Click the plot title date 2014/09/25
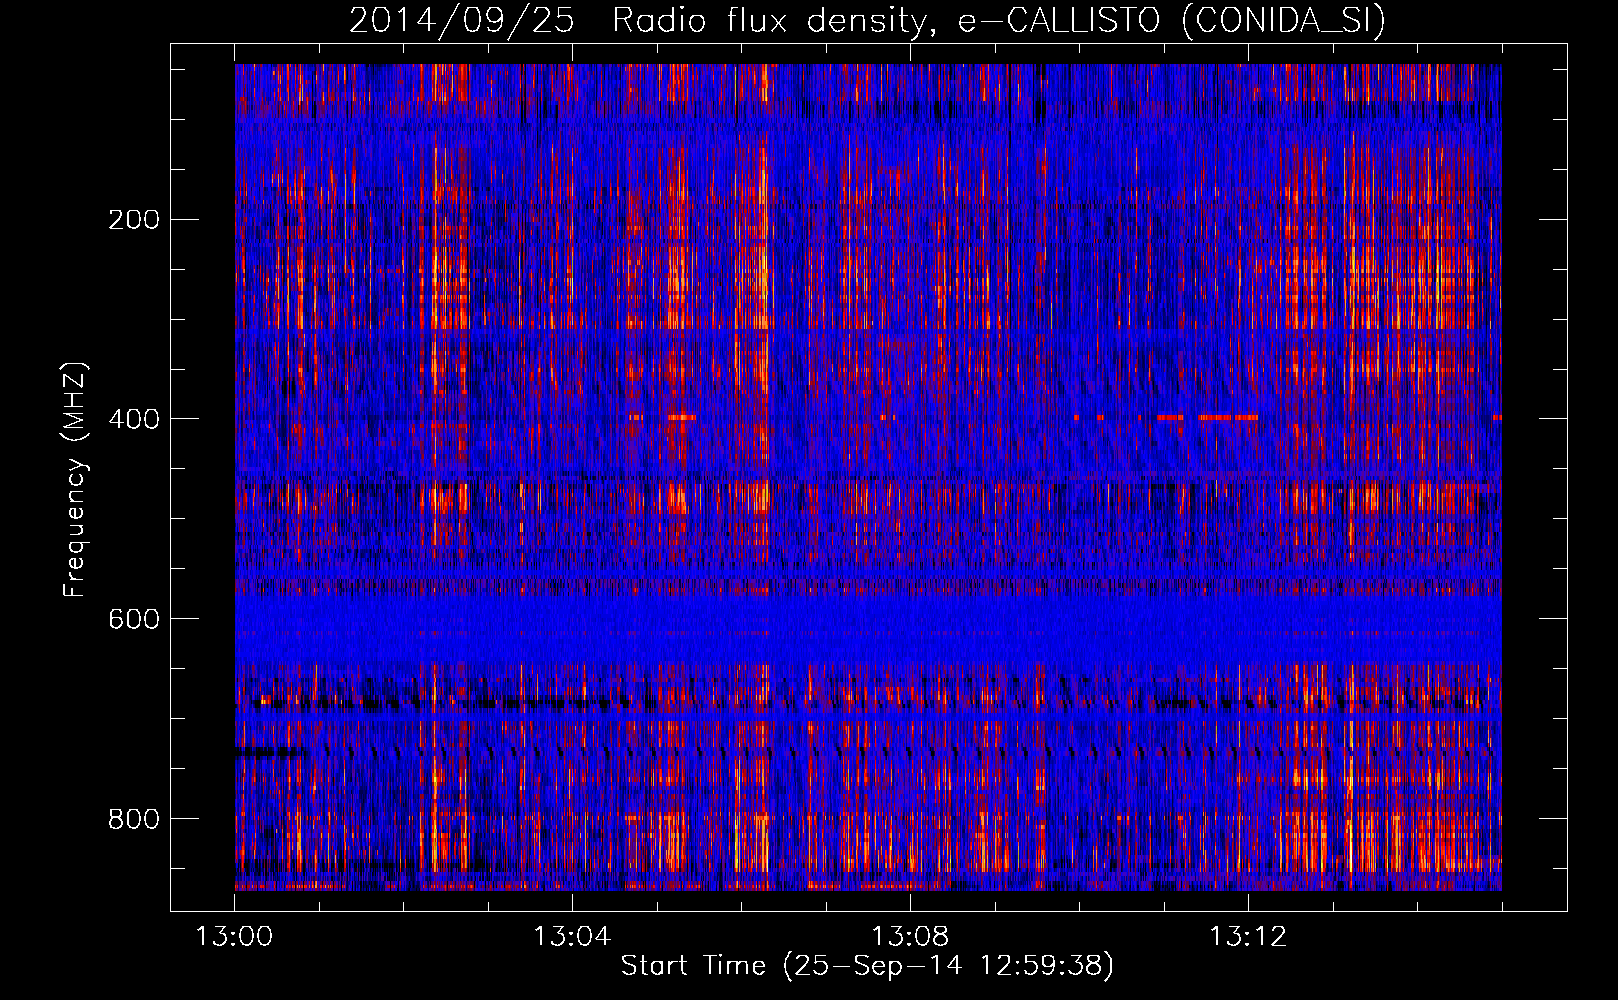 coord(461,21)
